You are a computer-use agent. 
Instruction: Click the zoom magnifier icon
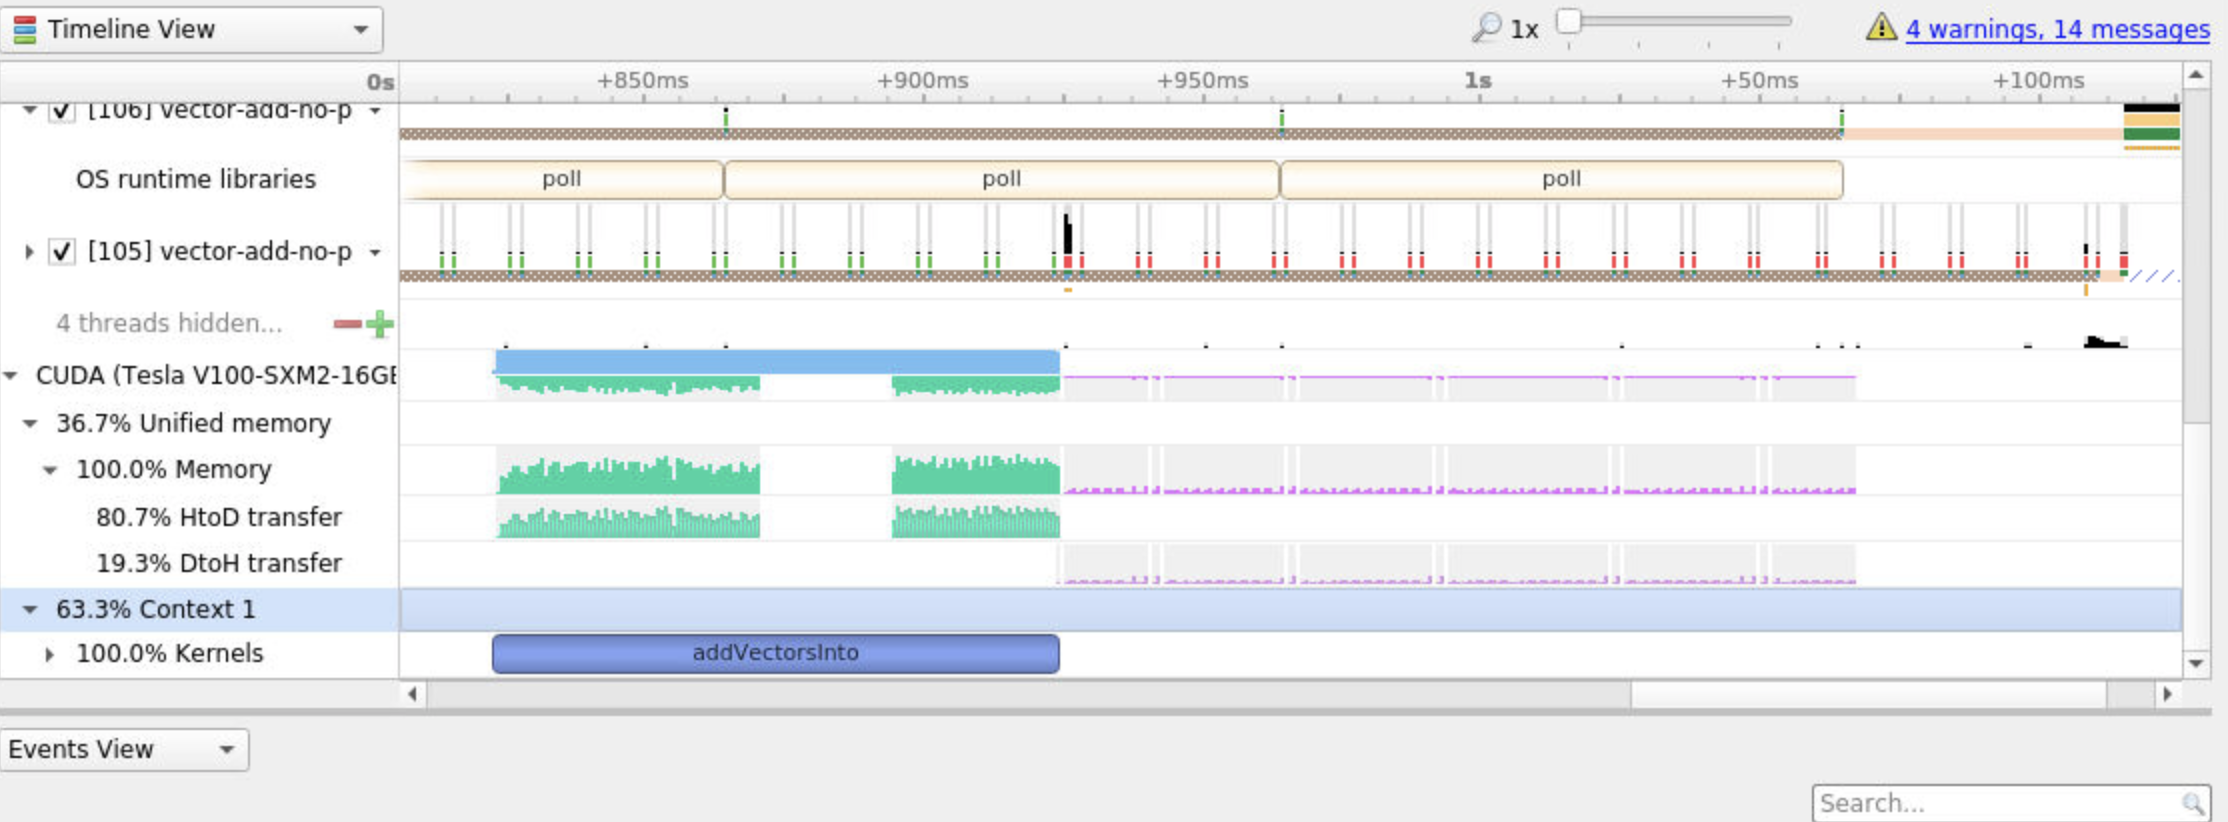coord(1486,28)
